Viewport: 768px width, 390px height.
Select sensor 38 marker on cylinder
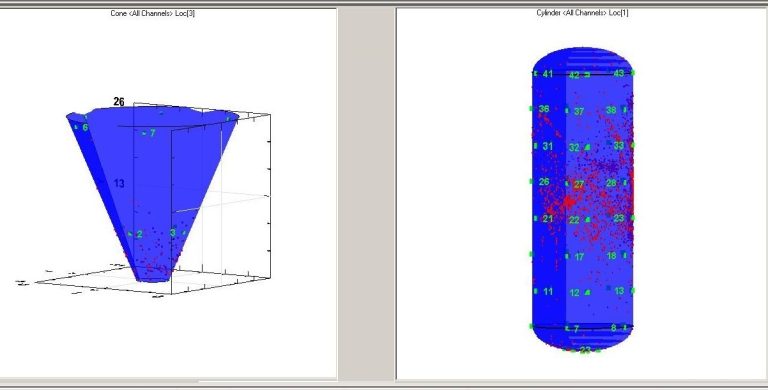click(616, 110)
